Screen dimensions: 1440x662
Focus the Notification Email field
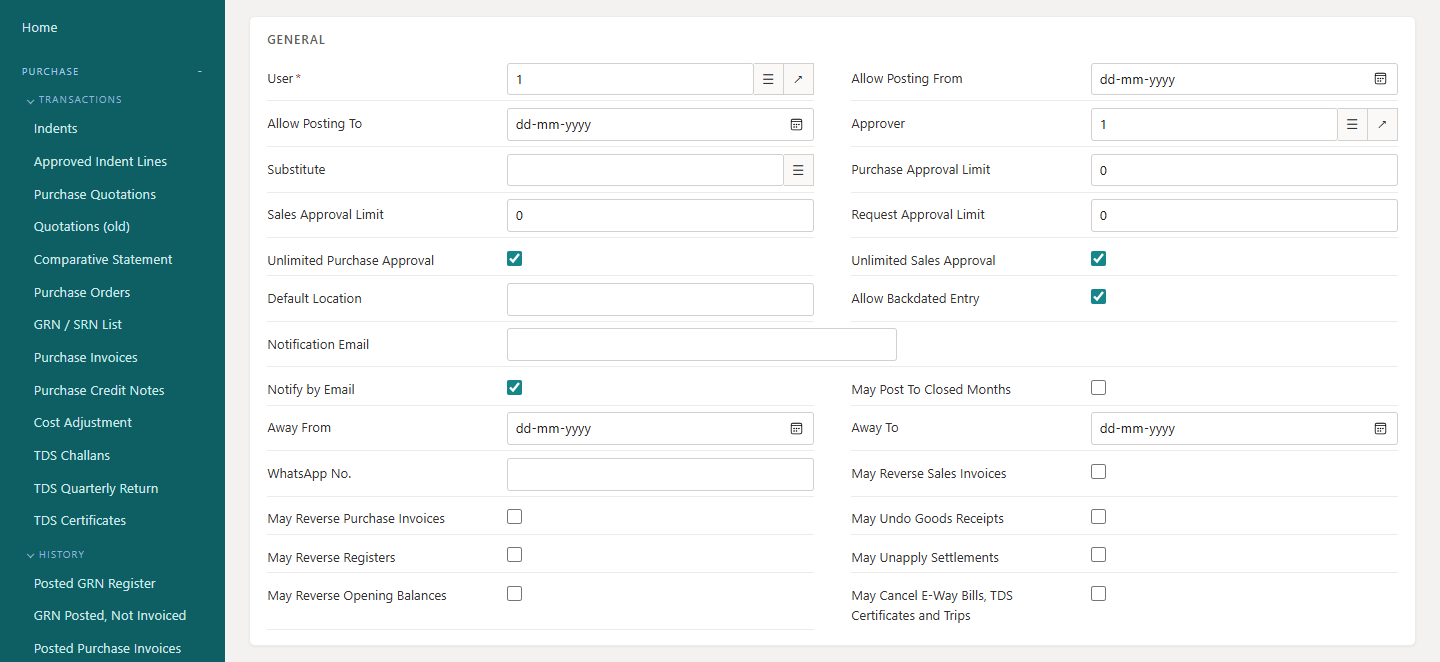702,344
